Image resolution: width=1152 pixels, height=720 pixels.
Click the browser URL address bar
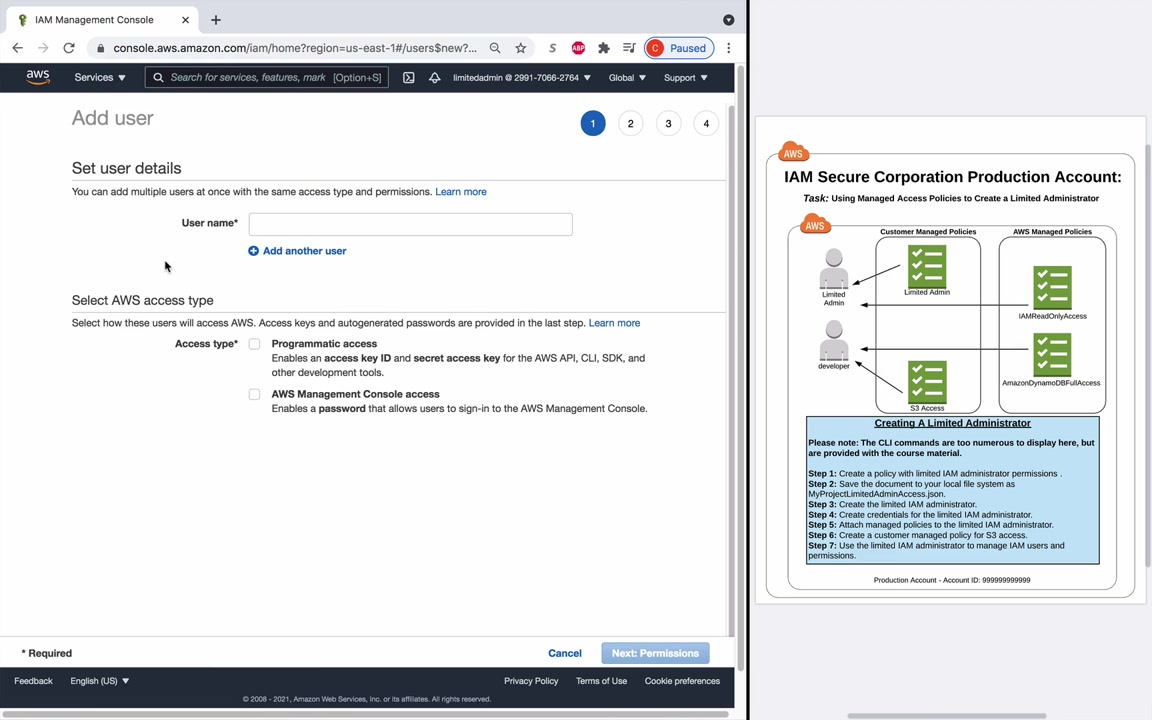click(x=295, y=48)
